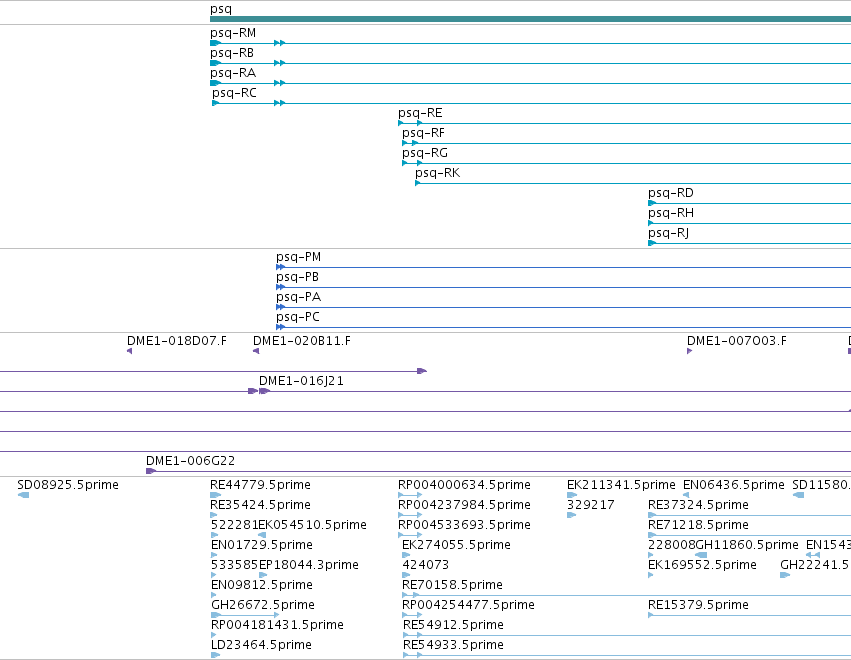Select transcript psq-RC label
The width and height of the screenshot is (851, 660).
tap(234, 93)
